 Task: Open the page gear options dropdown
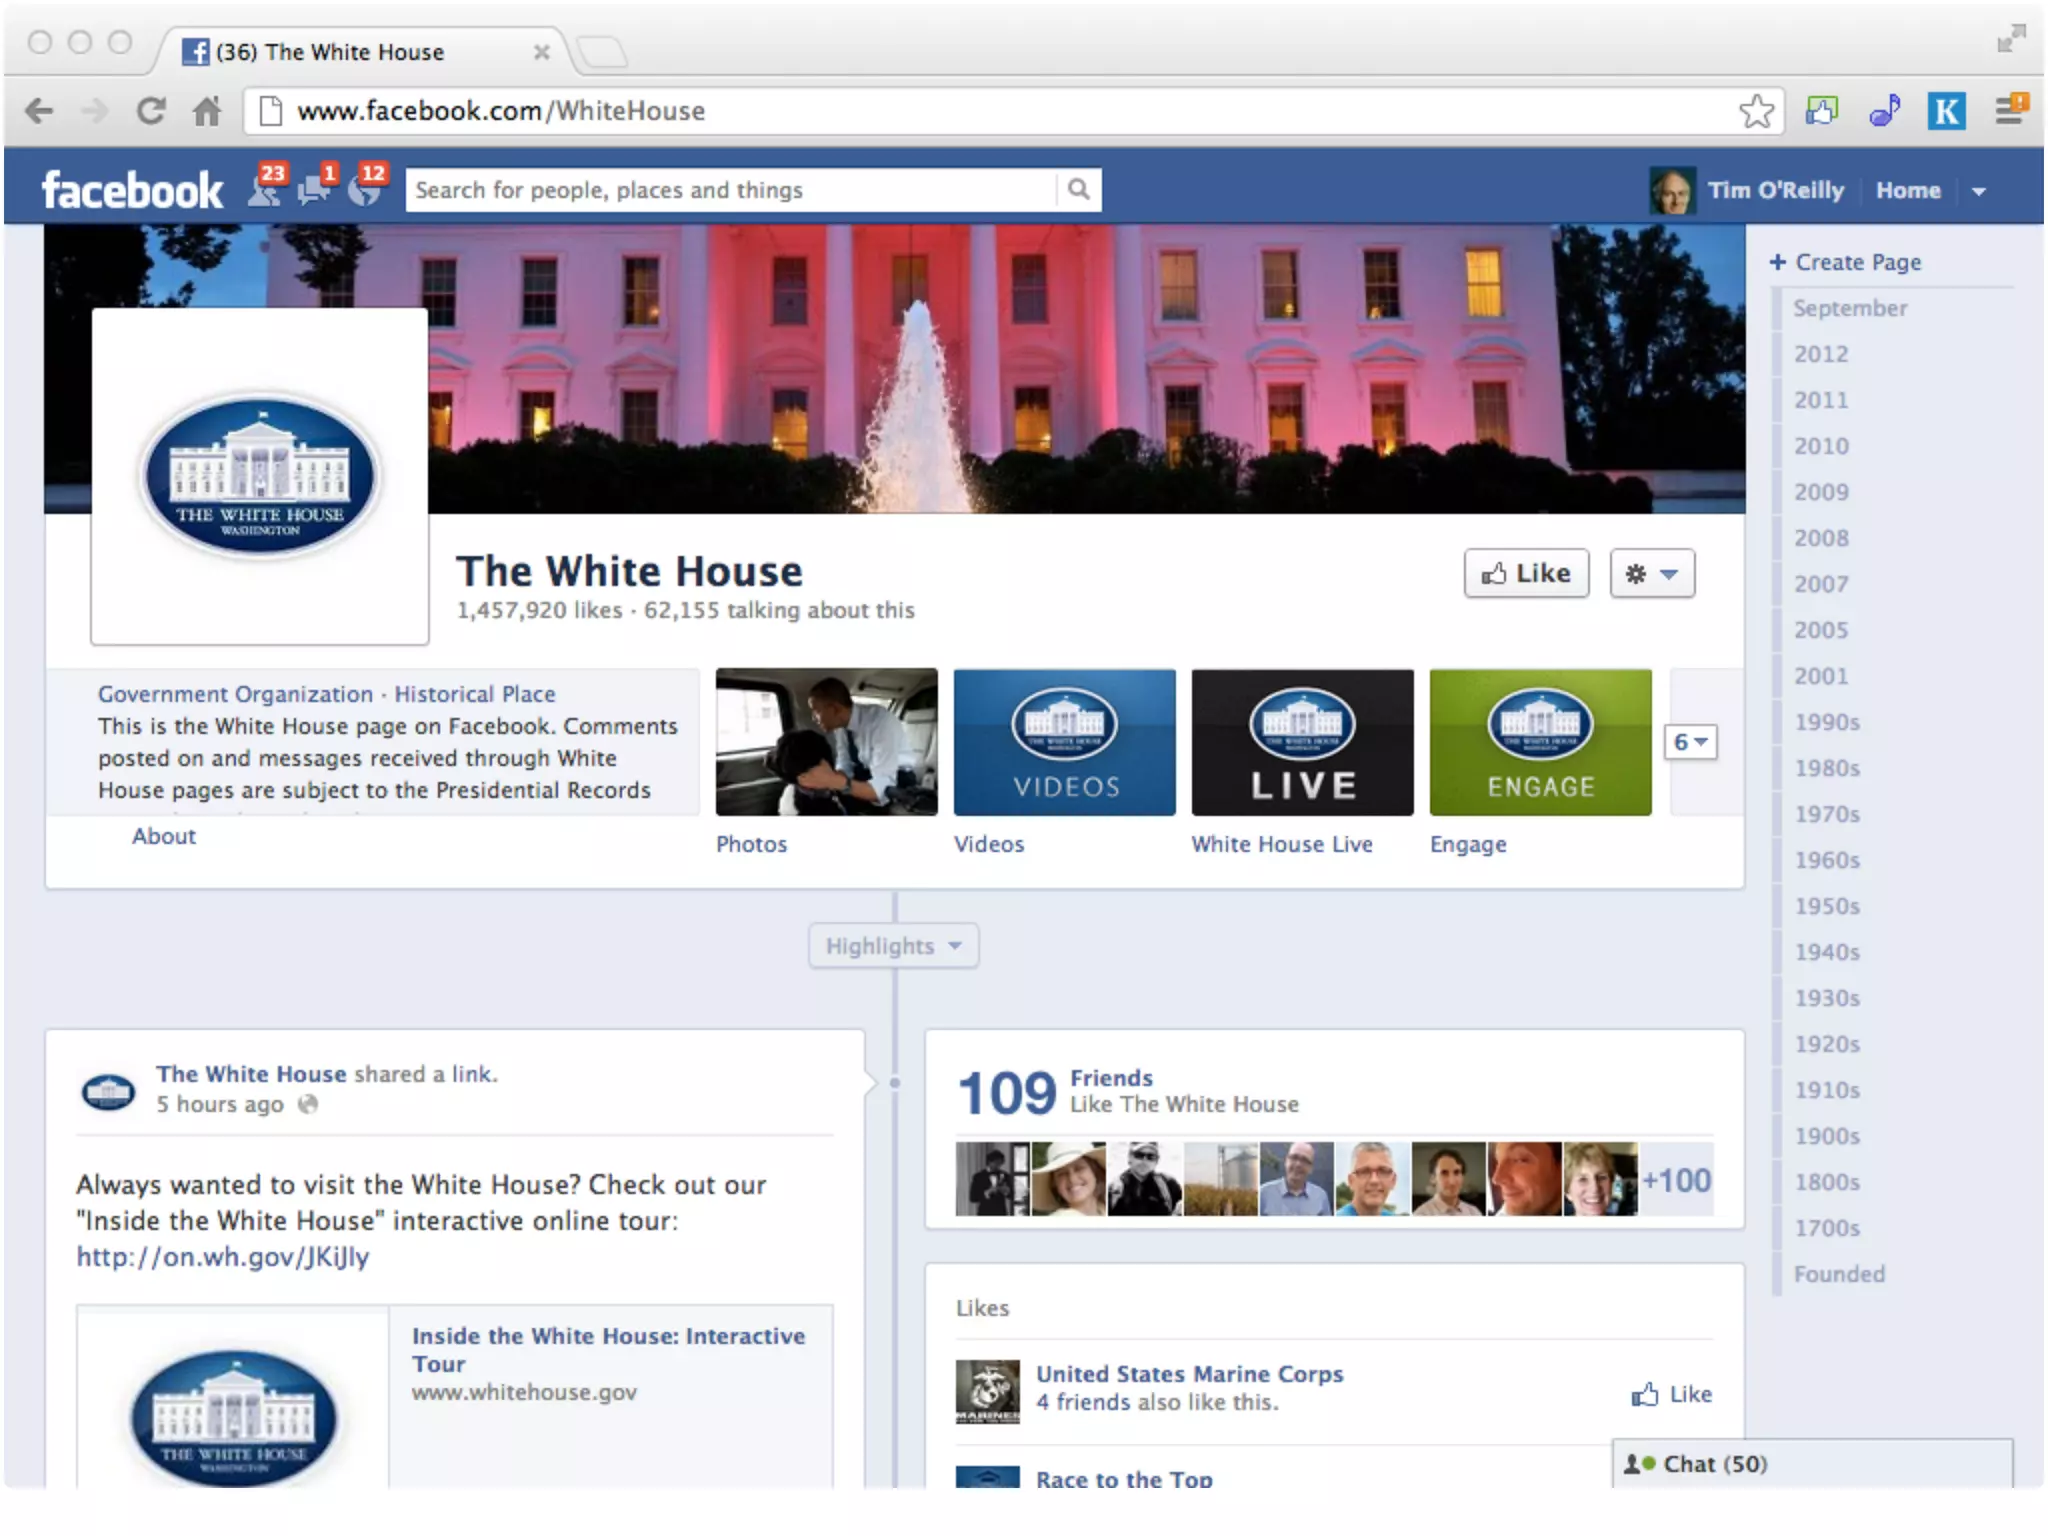click(x=1652, y=573)
